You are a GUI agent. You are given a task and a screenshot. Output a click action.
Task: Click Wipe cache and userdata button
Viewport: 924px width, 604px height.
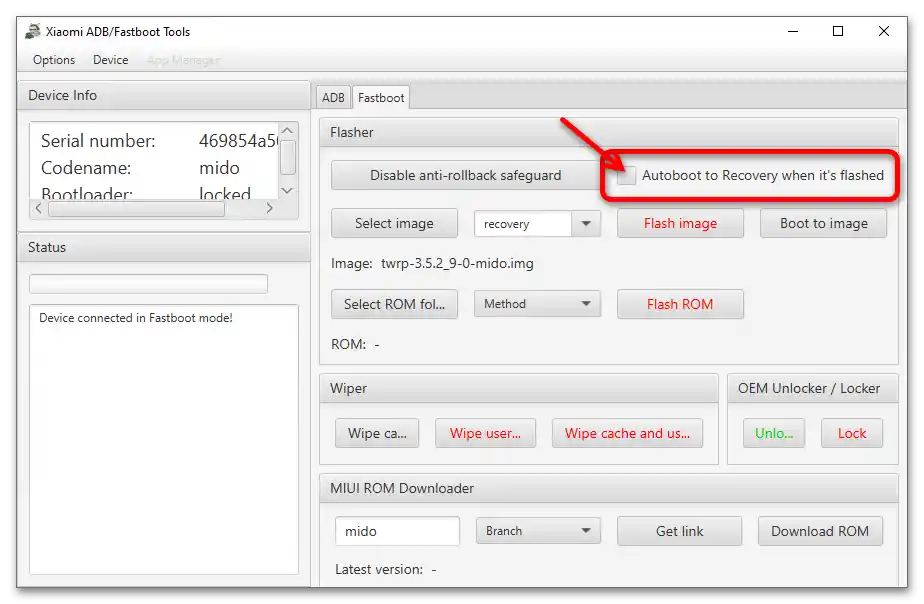627,433
